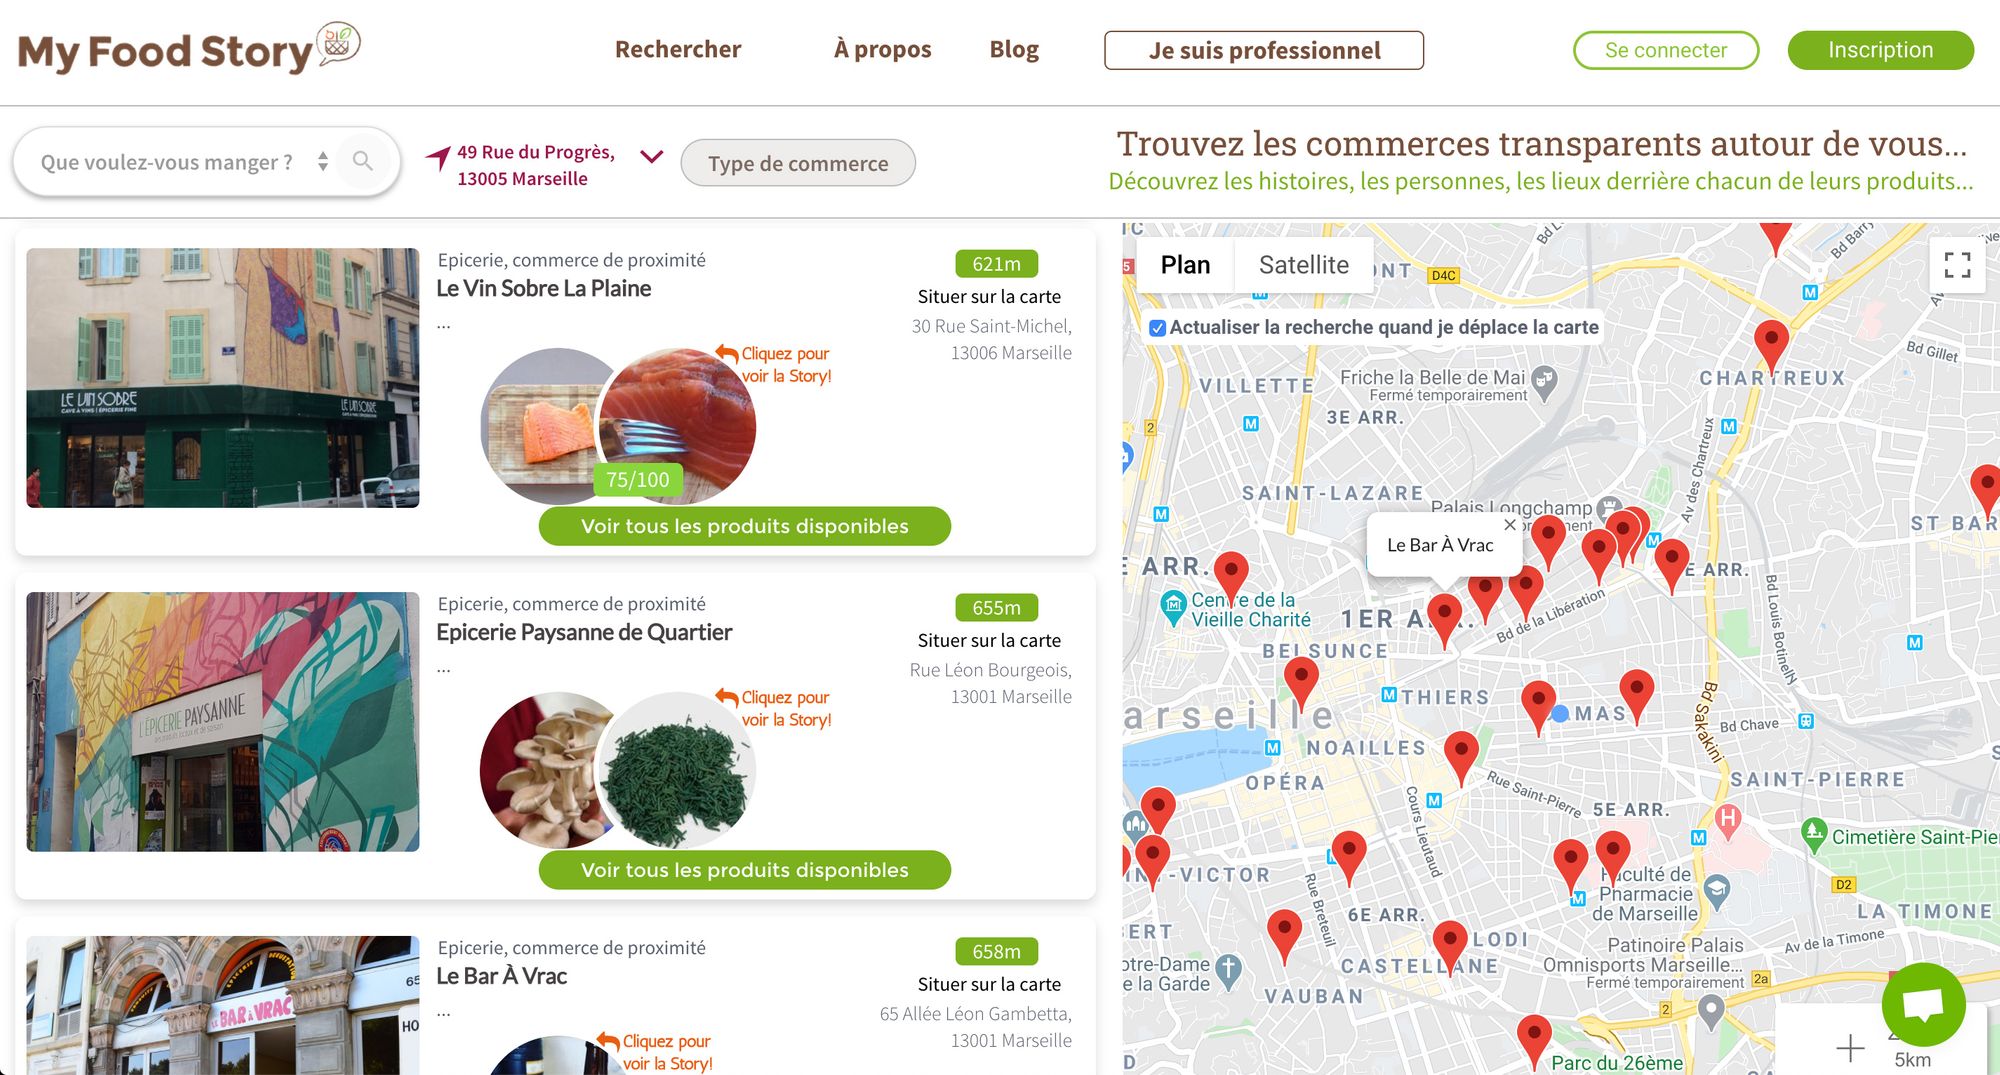Click the Se connecter button
2000x1075 pixels.
point(1666,50)
